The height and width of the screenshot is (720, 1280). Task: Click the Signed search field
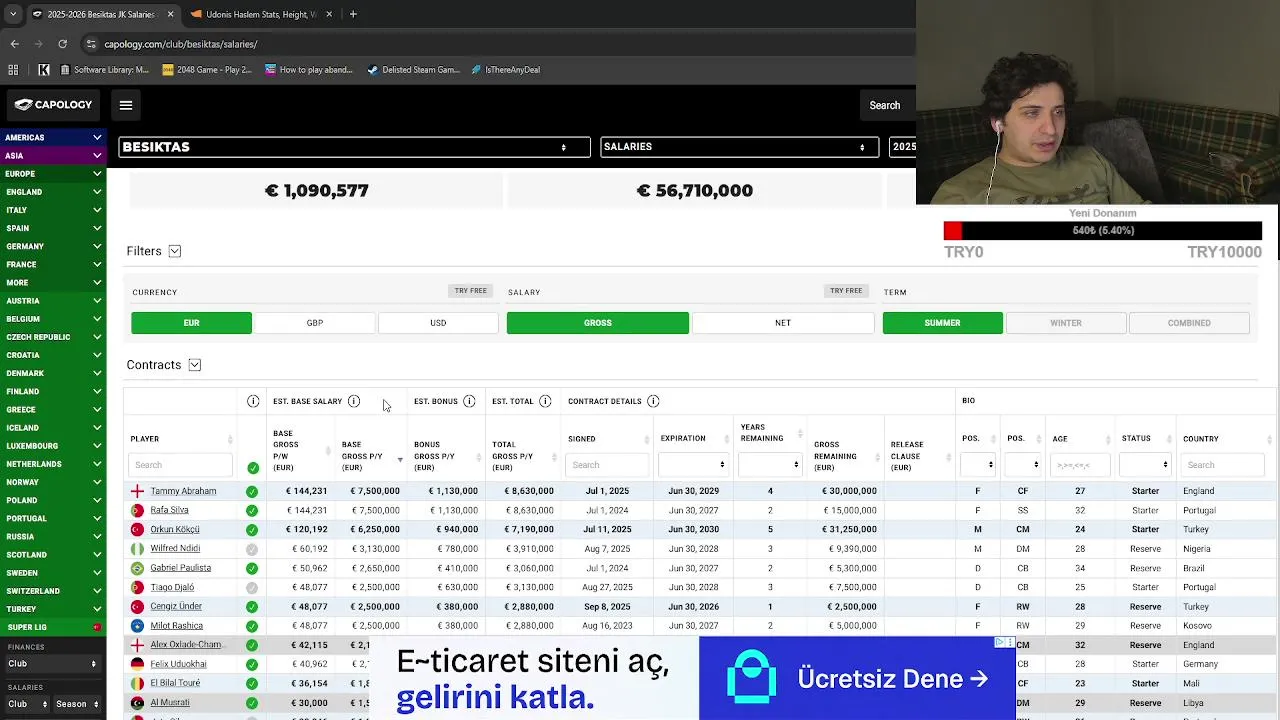(x=607, y=465)
